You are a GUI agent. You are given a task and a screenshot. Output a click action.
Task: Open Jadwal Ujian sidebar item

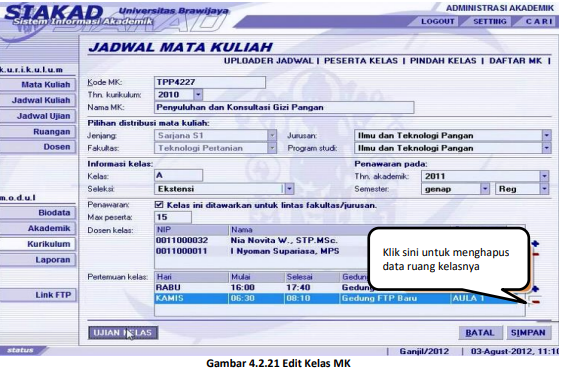pyautogui.click(x=38, y=116)
